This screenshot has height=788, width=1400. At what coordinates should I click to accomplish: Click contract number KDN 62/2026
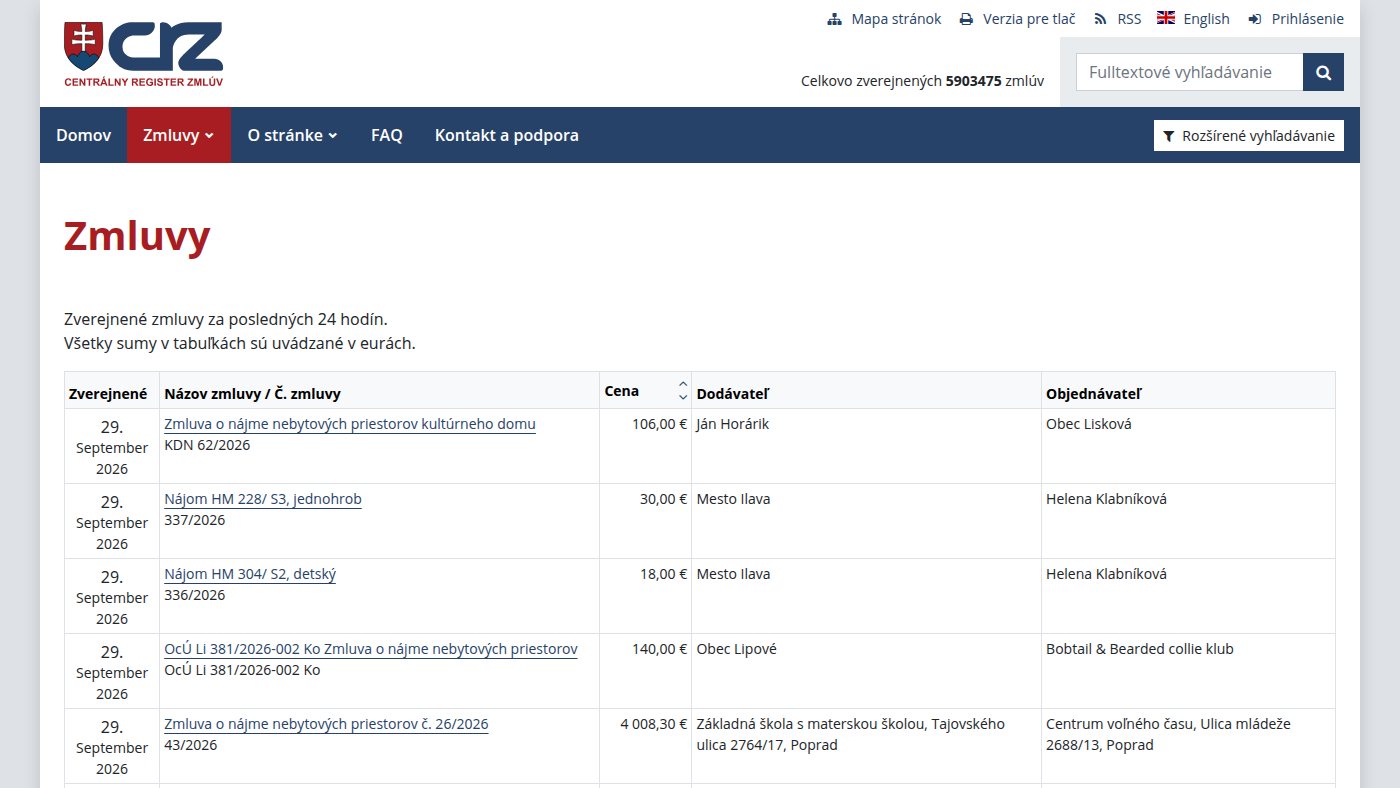[x=207, y=445]
